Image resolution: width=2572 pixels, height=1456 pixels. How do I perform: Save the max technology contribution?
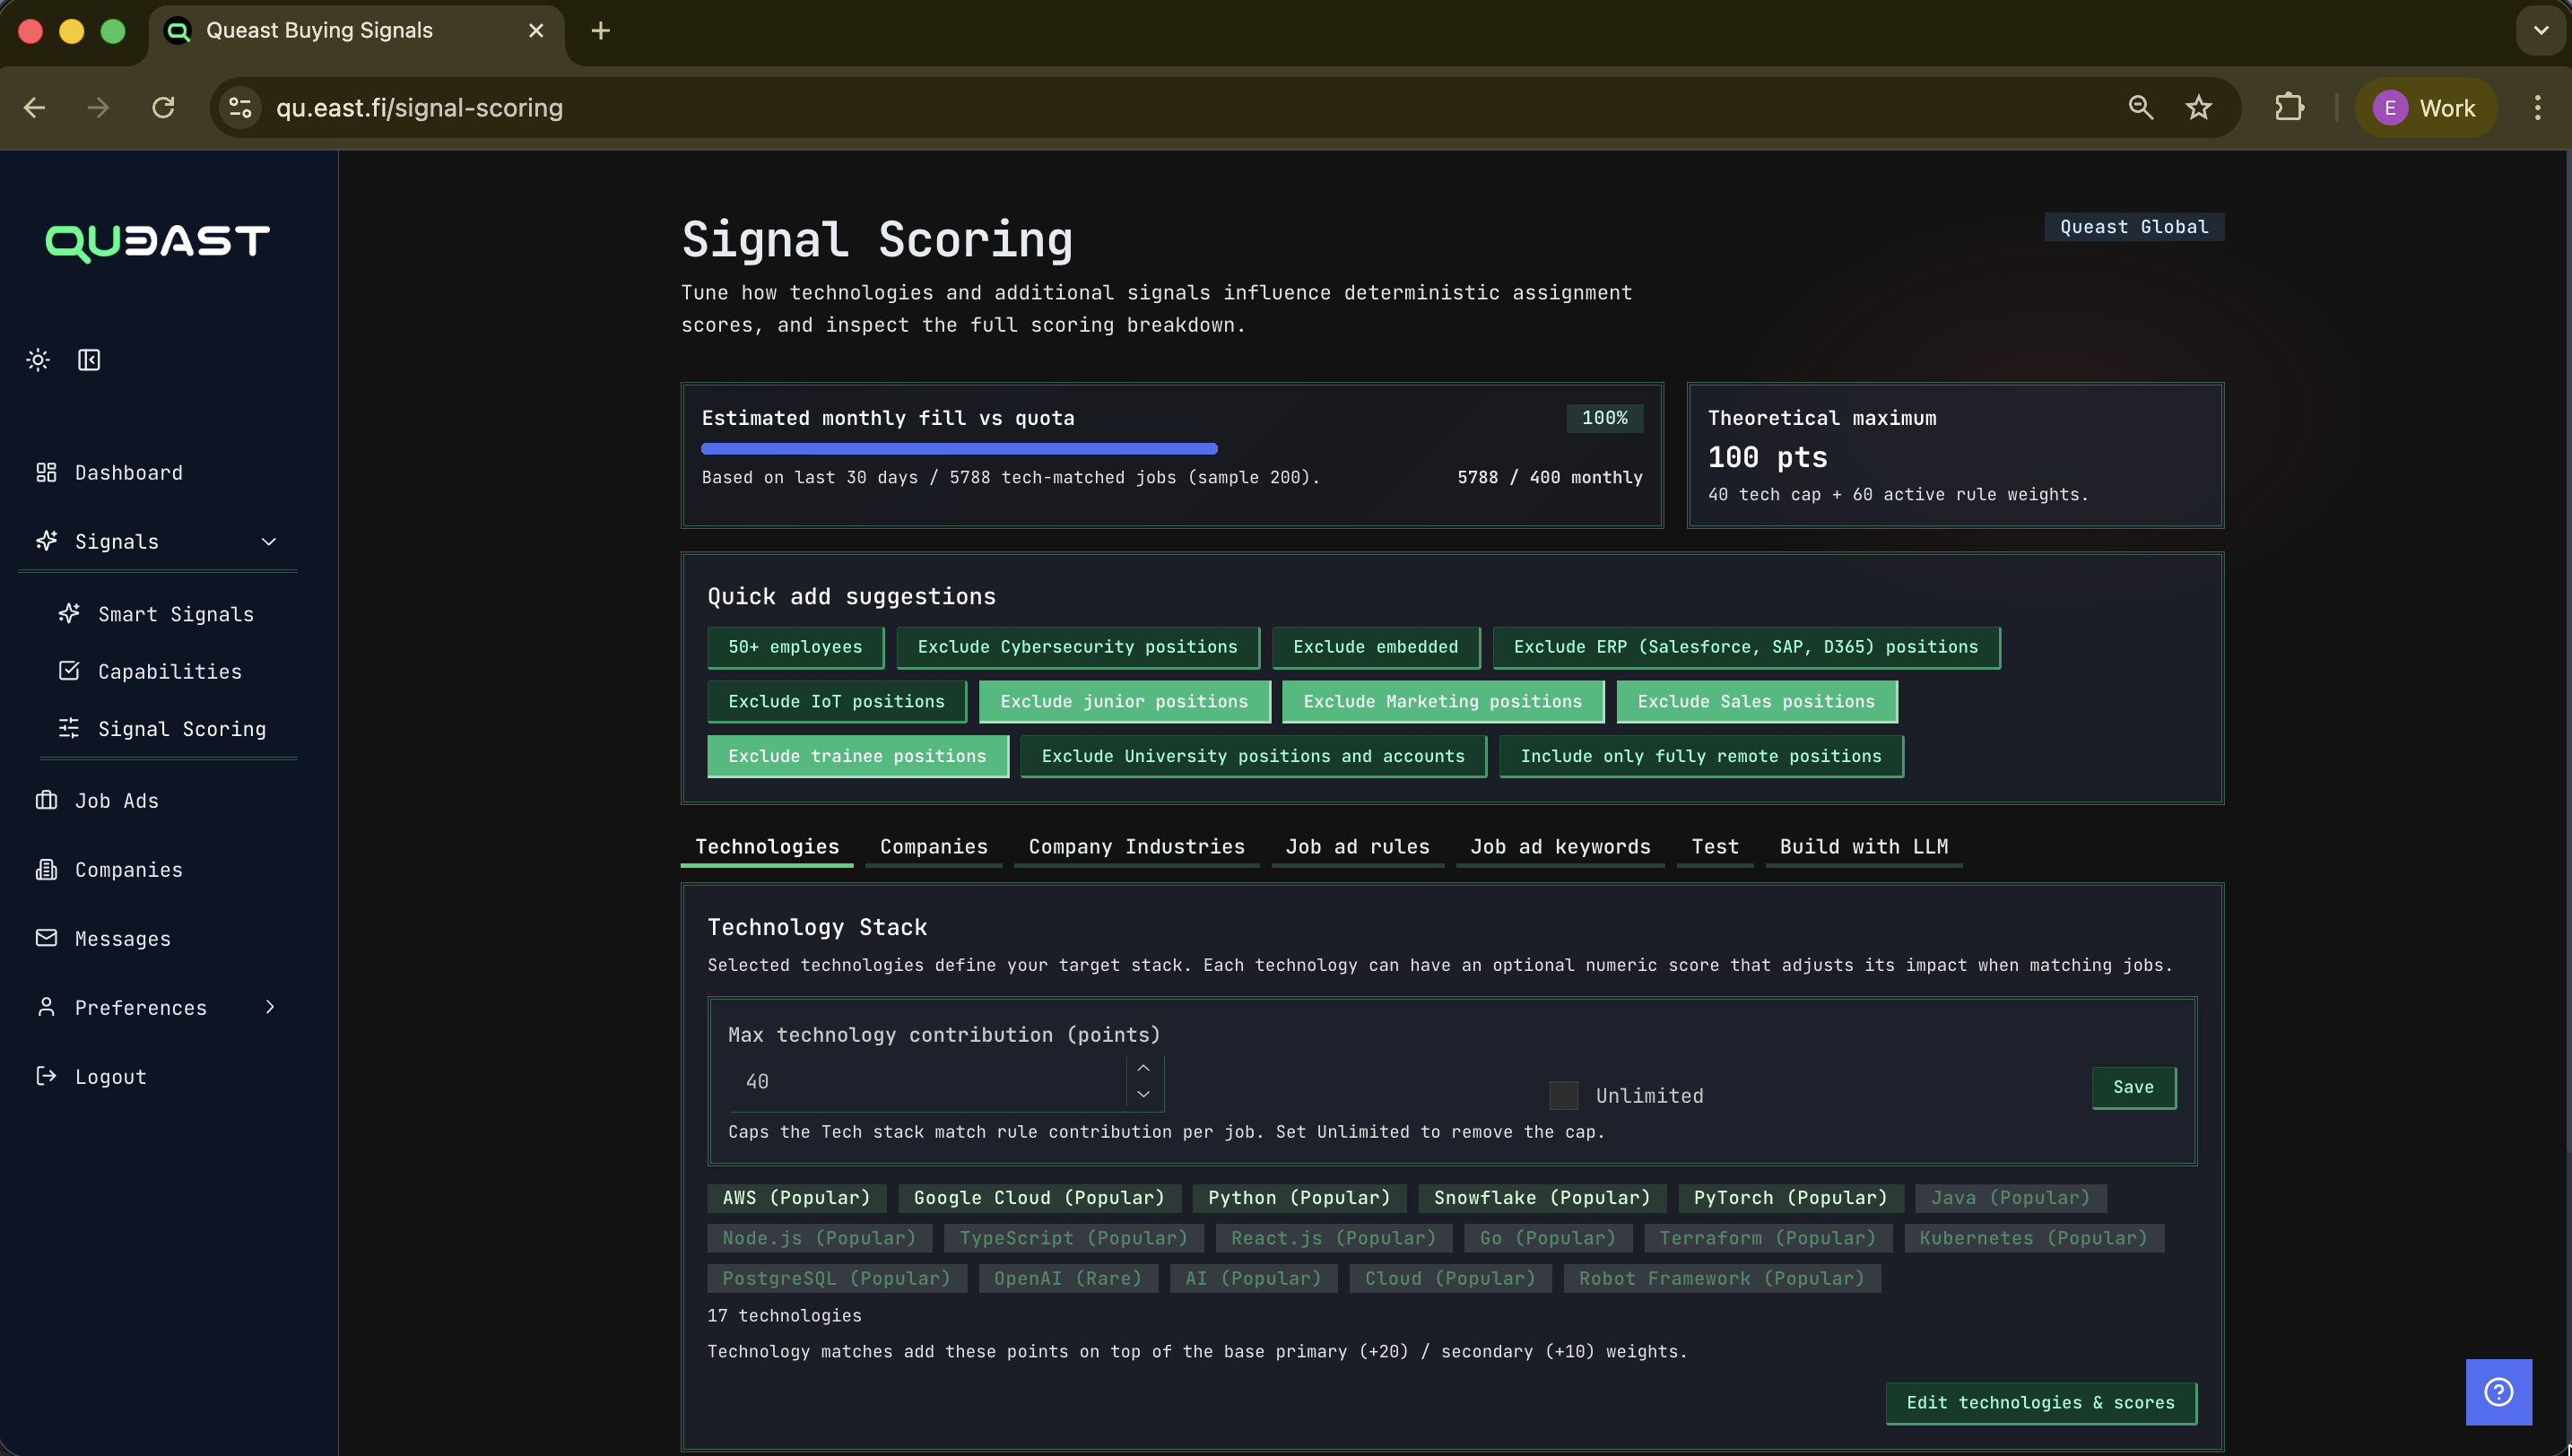2133,1087
